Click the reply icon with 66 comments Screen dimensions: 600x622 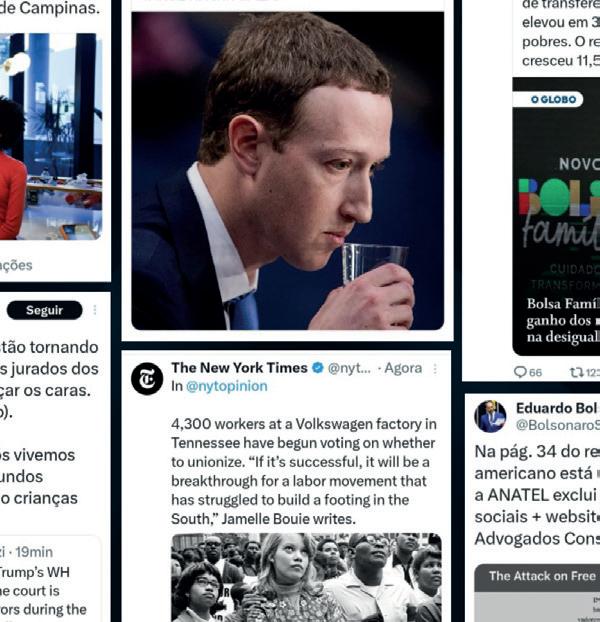pos(519,372)
